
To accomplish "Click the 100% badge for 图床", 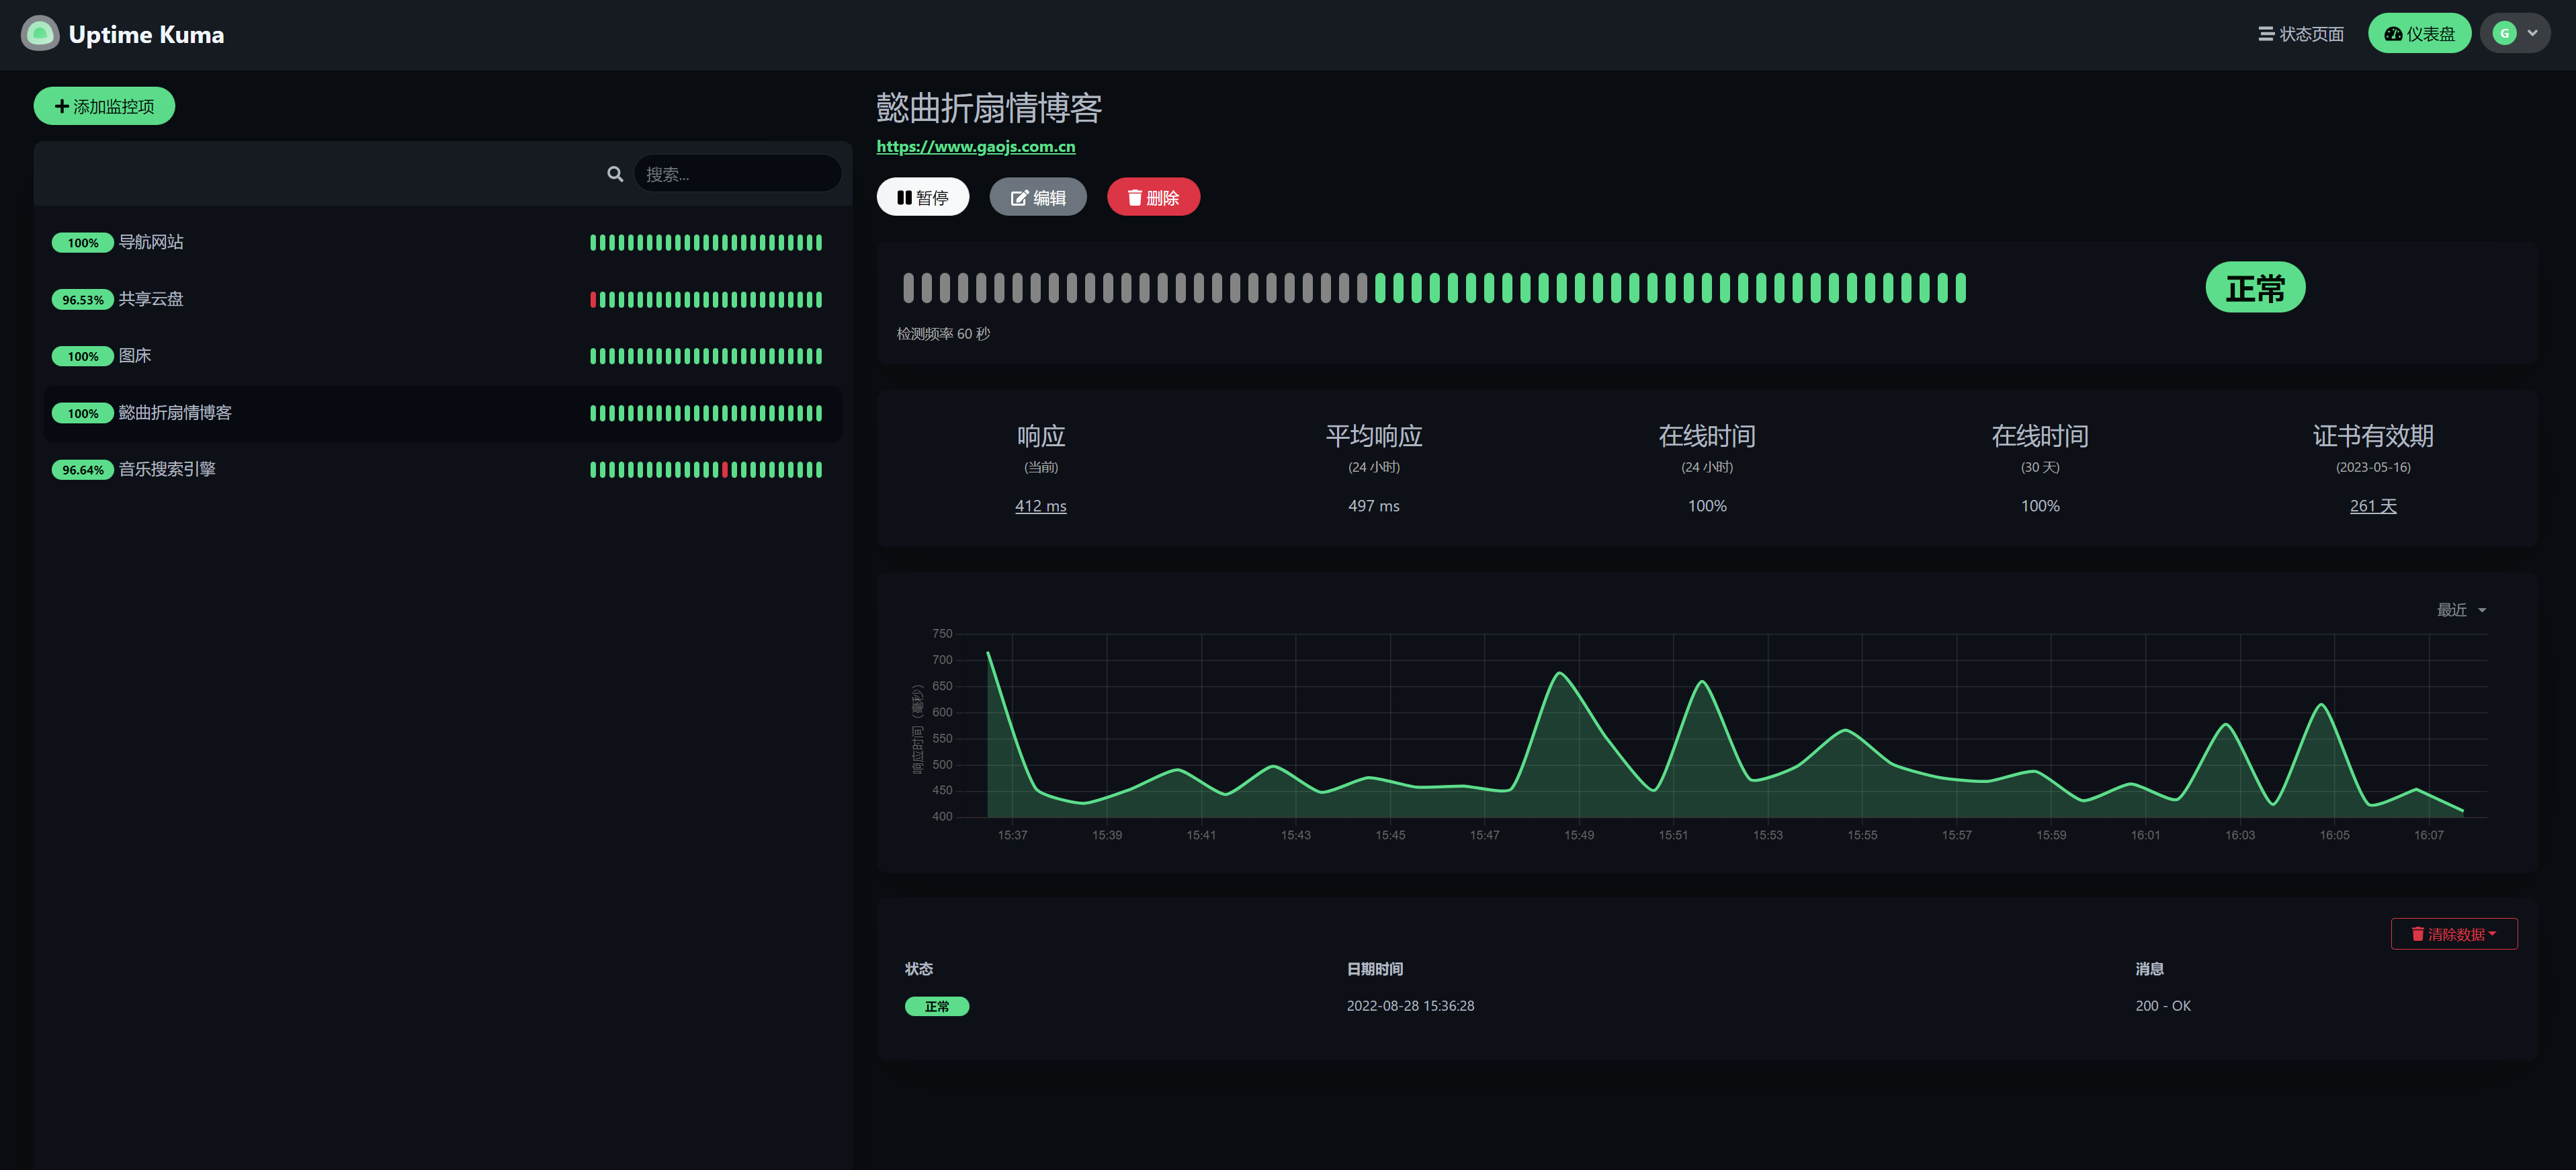I will (82, 356).
